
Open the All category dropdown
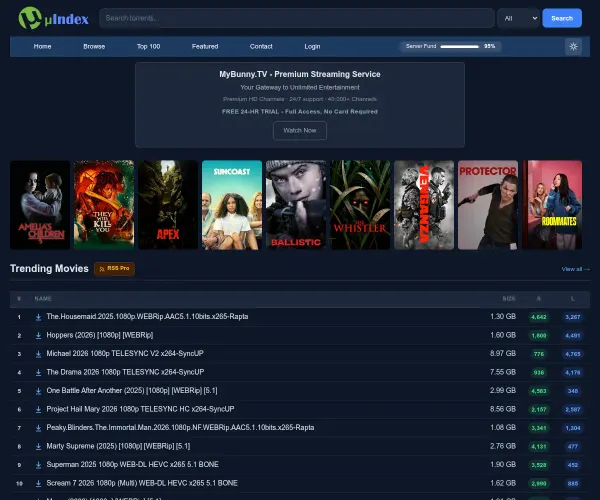pyautogui.click(x=518, y=18)
